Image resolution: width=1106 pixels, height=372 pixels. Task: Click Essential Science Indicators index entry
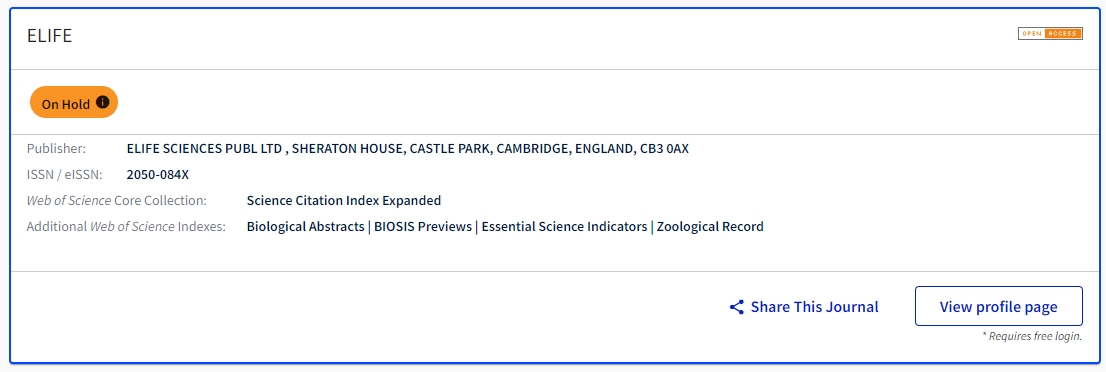click(x=564, y=227)
